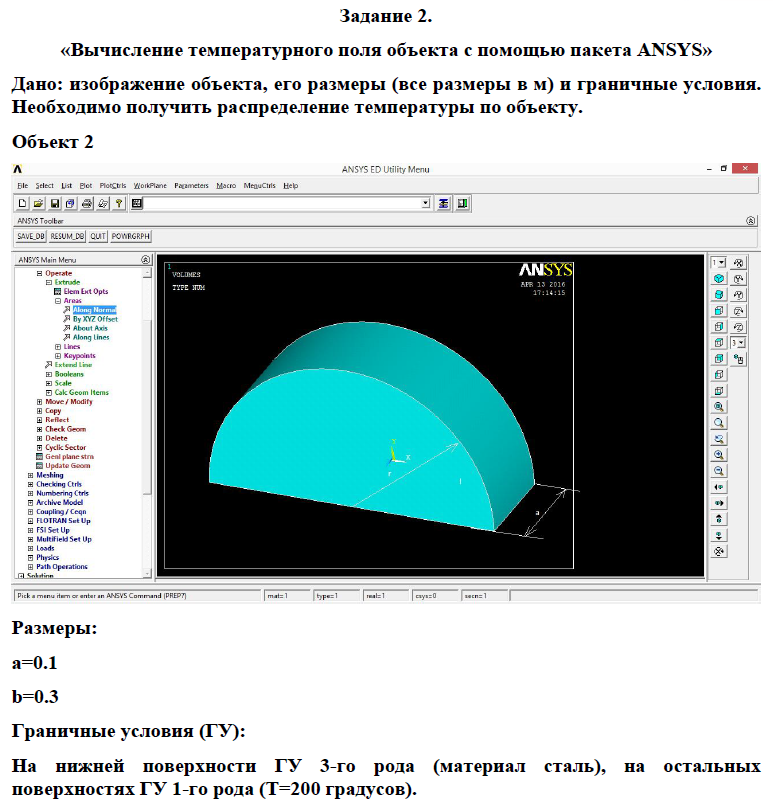Click the Box Zoom magnifier icon
The width and height of the screenshot is (773, 807).
tap(719, 423)
